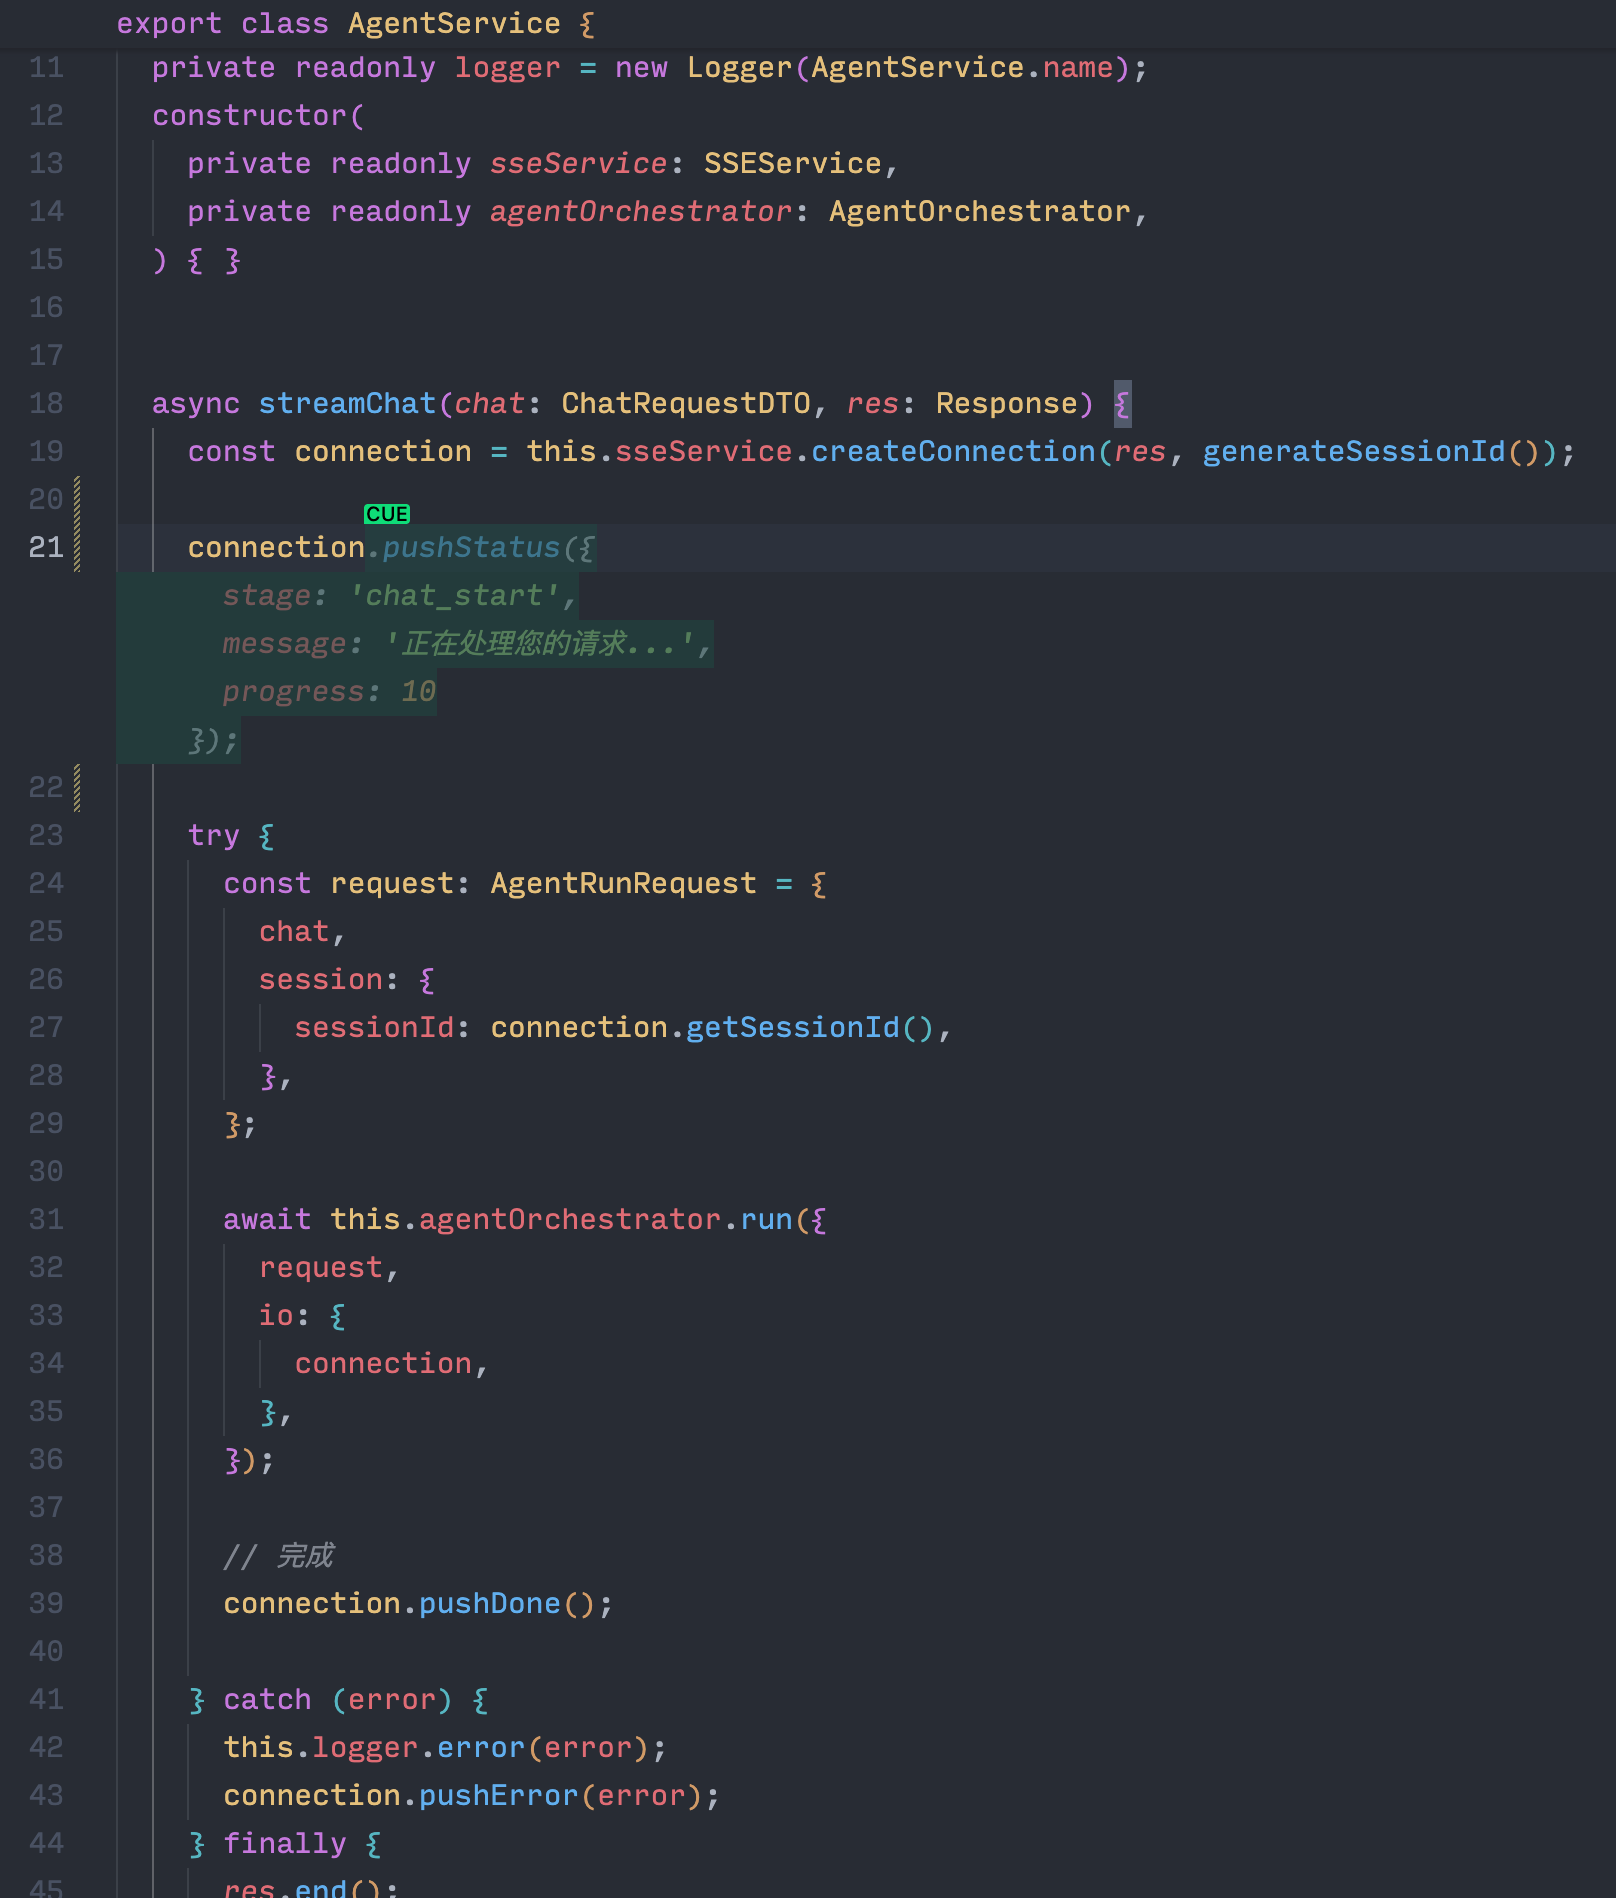
Task: Click the green CUE suggestion badge
Action: pos(386,514)
